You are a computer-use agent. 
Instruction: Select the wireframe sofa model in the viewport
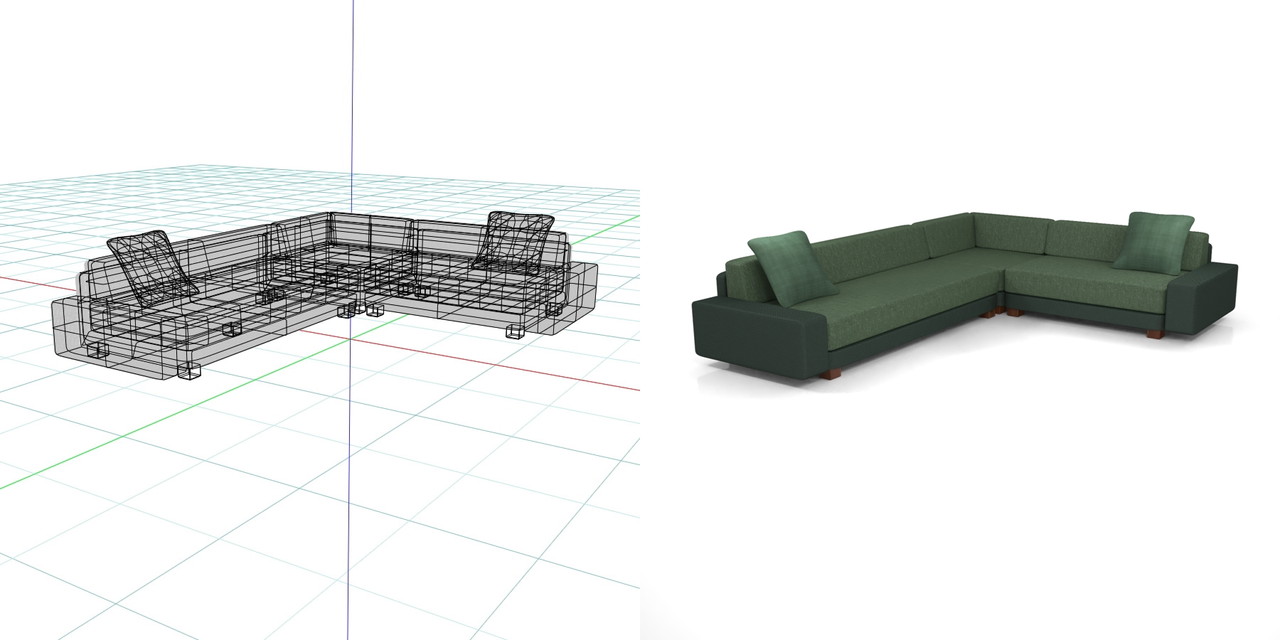coord(325,295)
